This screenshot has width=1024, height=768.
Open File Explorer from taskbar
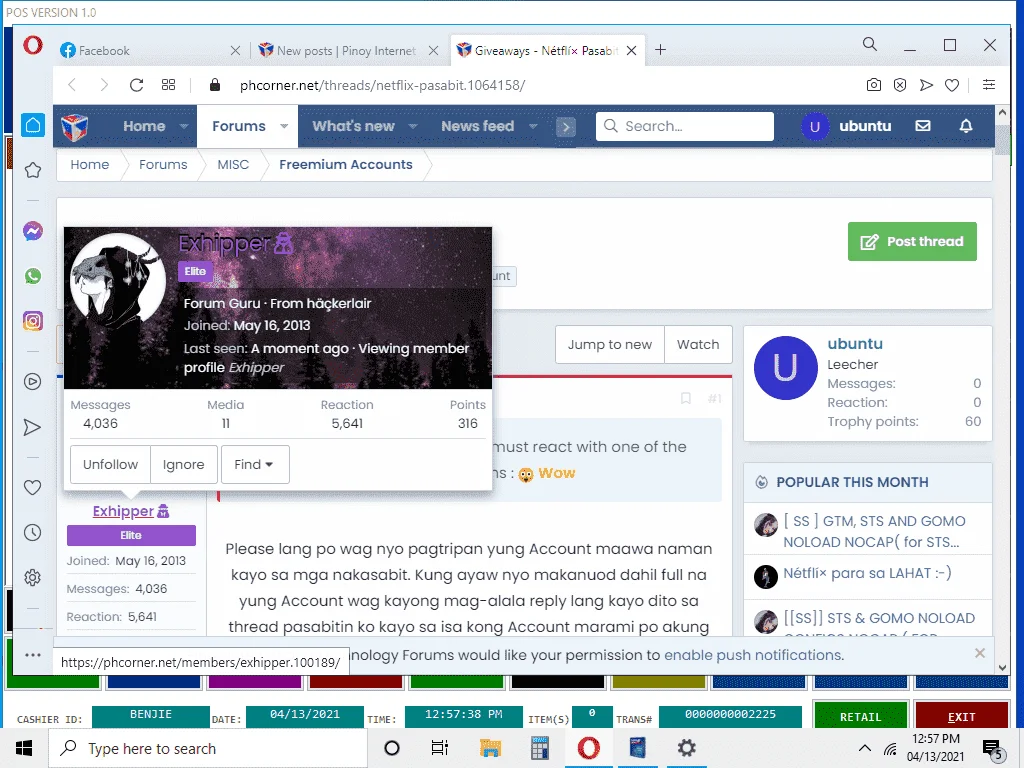pyautogui.click(x=490, y=748)
